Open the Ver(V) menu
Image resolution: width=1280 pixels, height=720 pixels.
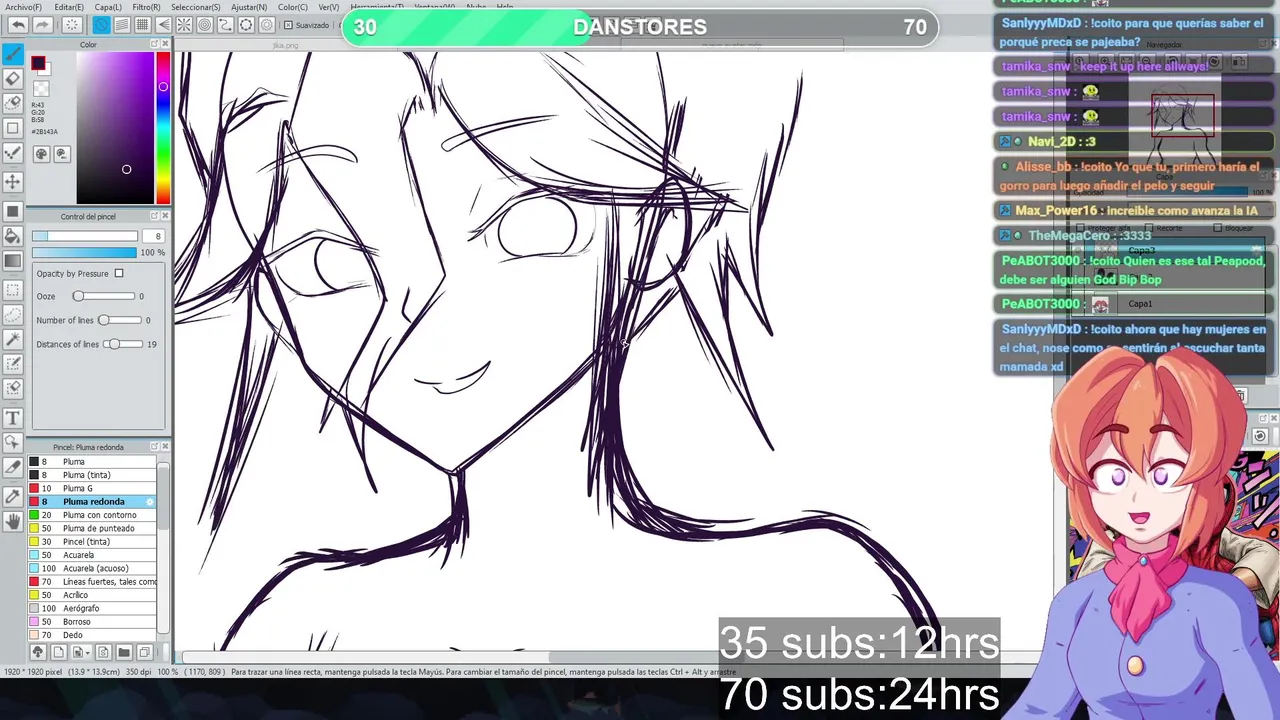pos(328,7)
